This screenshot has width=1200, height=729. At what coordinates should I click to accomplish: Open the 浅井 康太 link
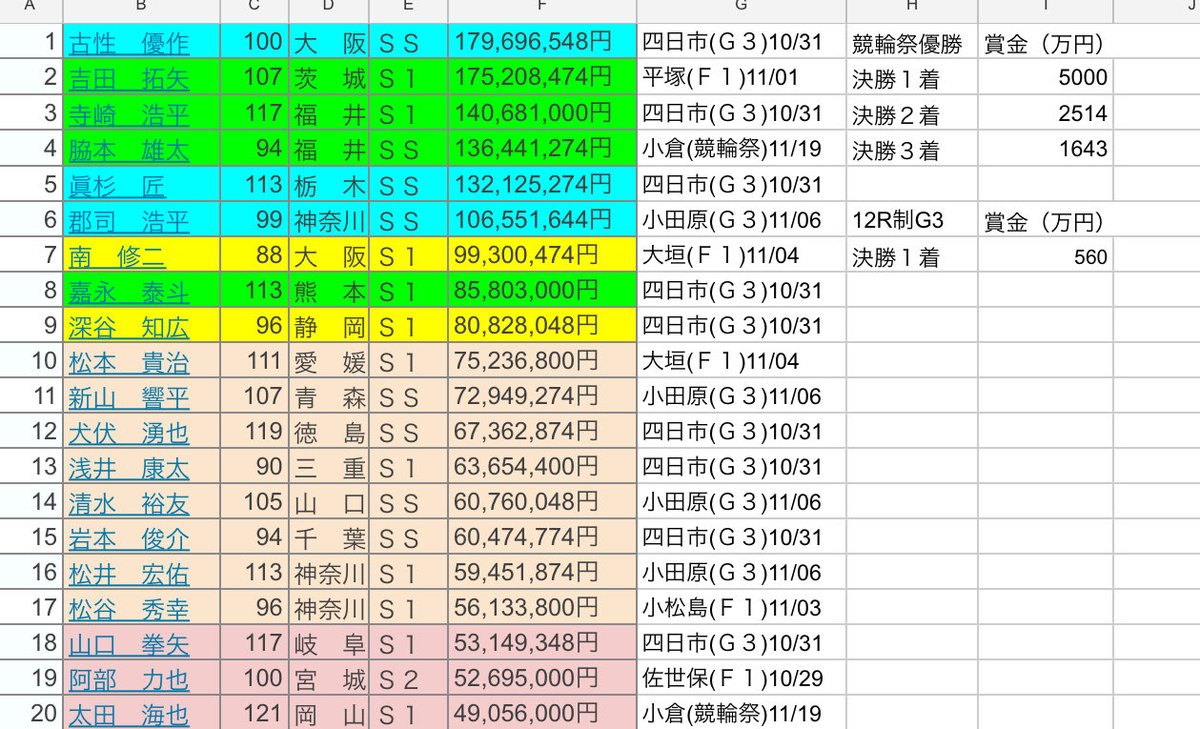click(x=128, y=467)
